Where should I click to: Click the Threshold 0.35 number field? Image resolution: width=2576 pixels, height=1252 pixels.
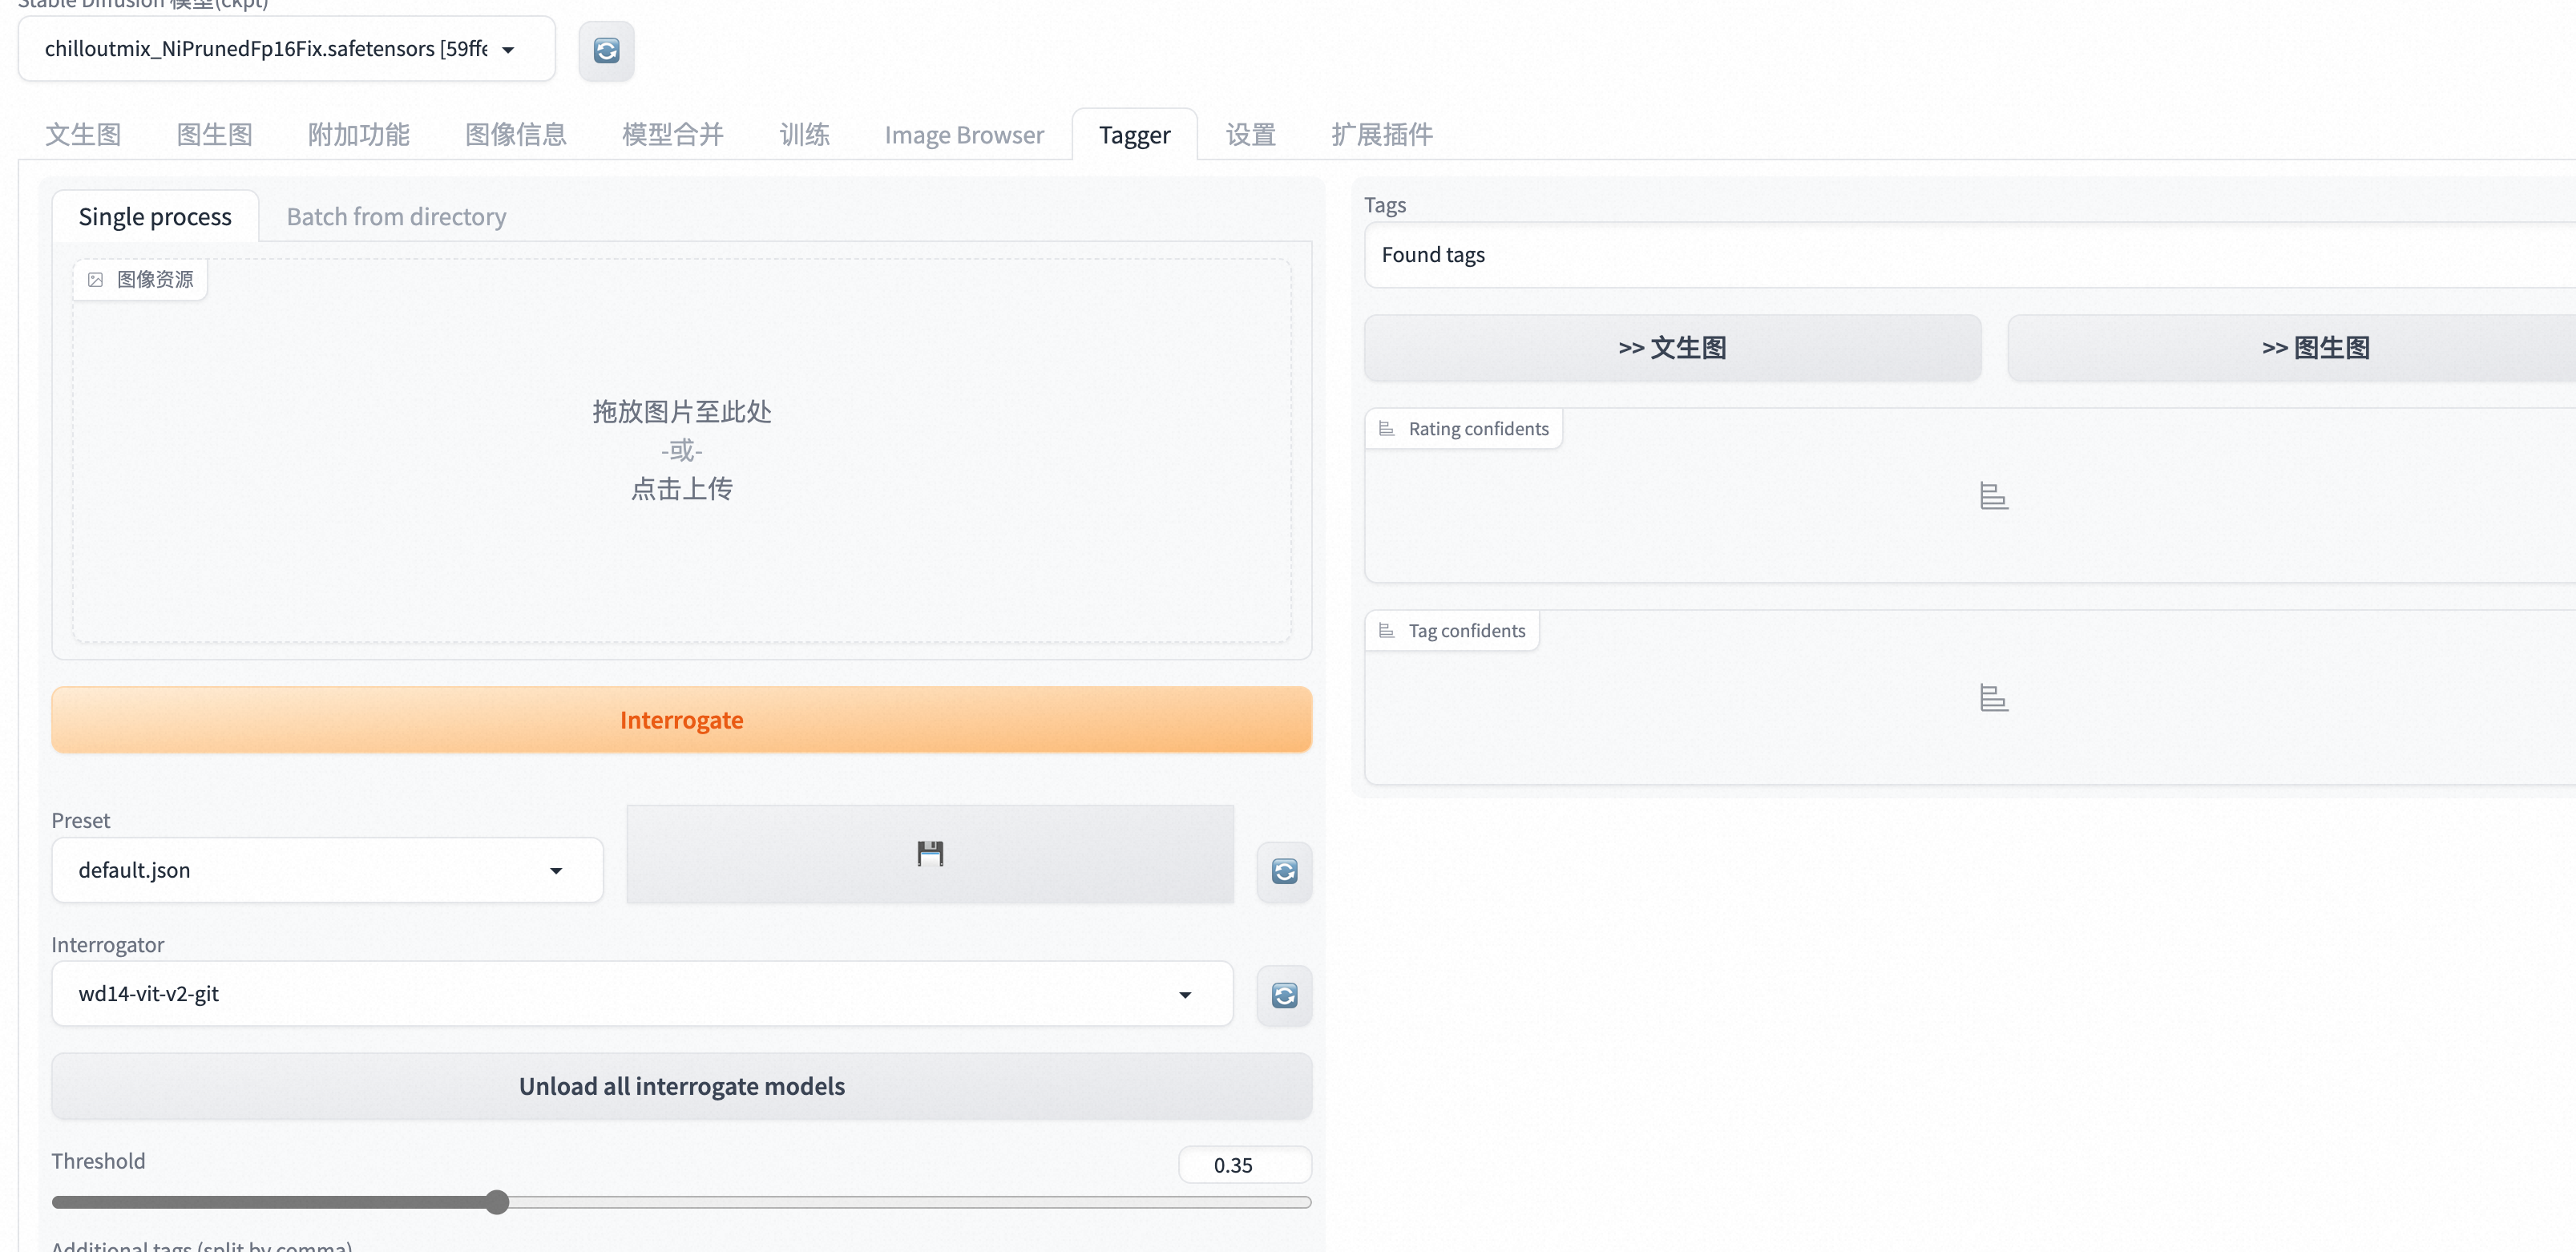(1243, 1165)
